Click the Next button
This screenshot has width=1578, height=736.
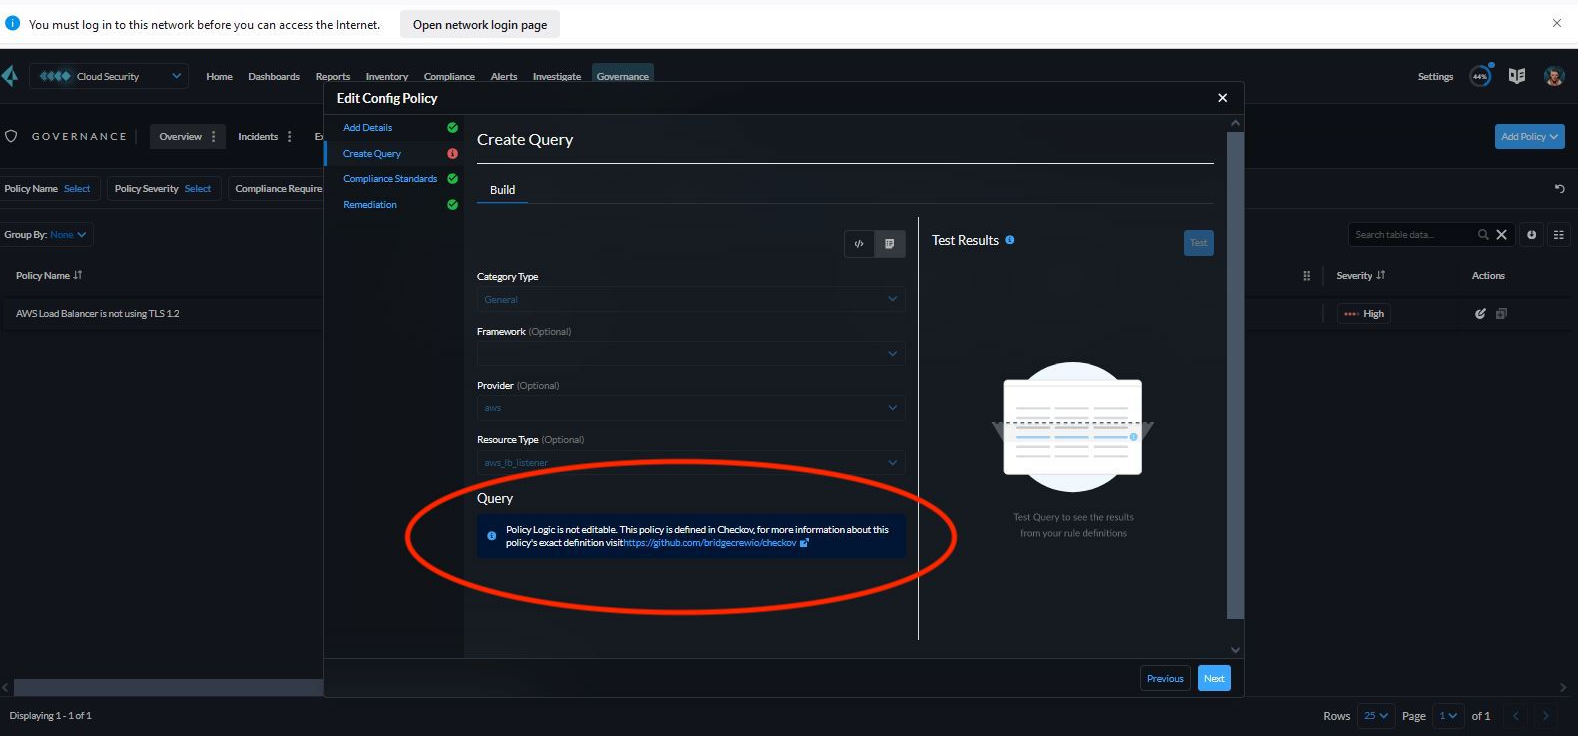(x=1214, y=678)
